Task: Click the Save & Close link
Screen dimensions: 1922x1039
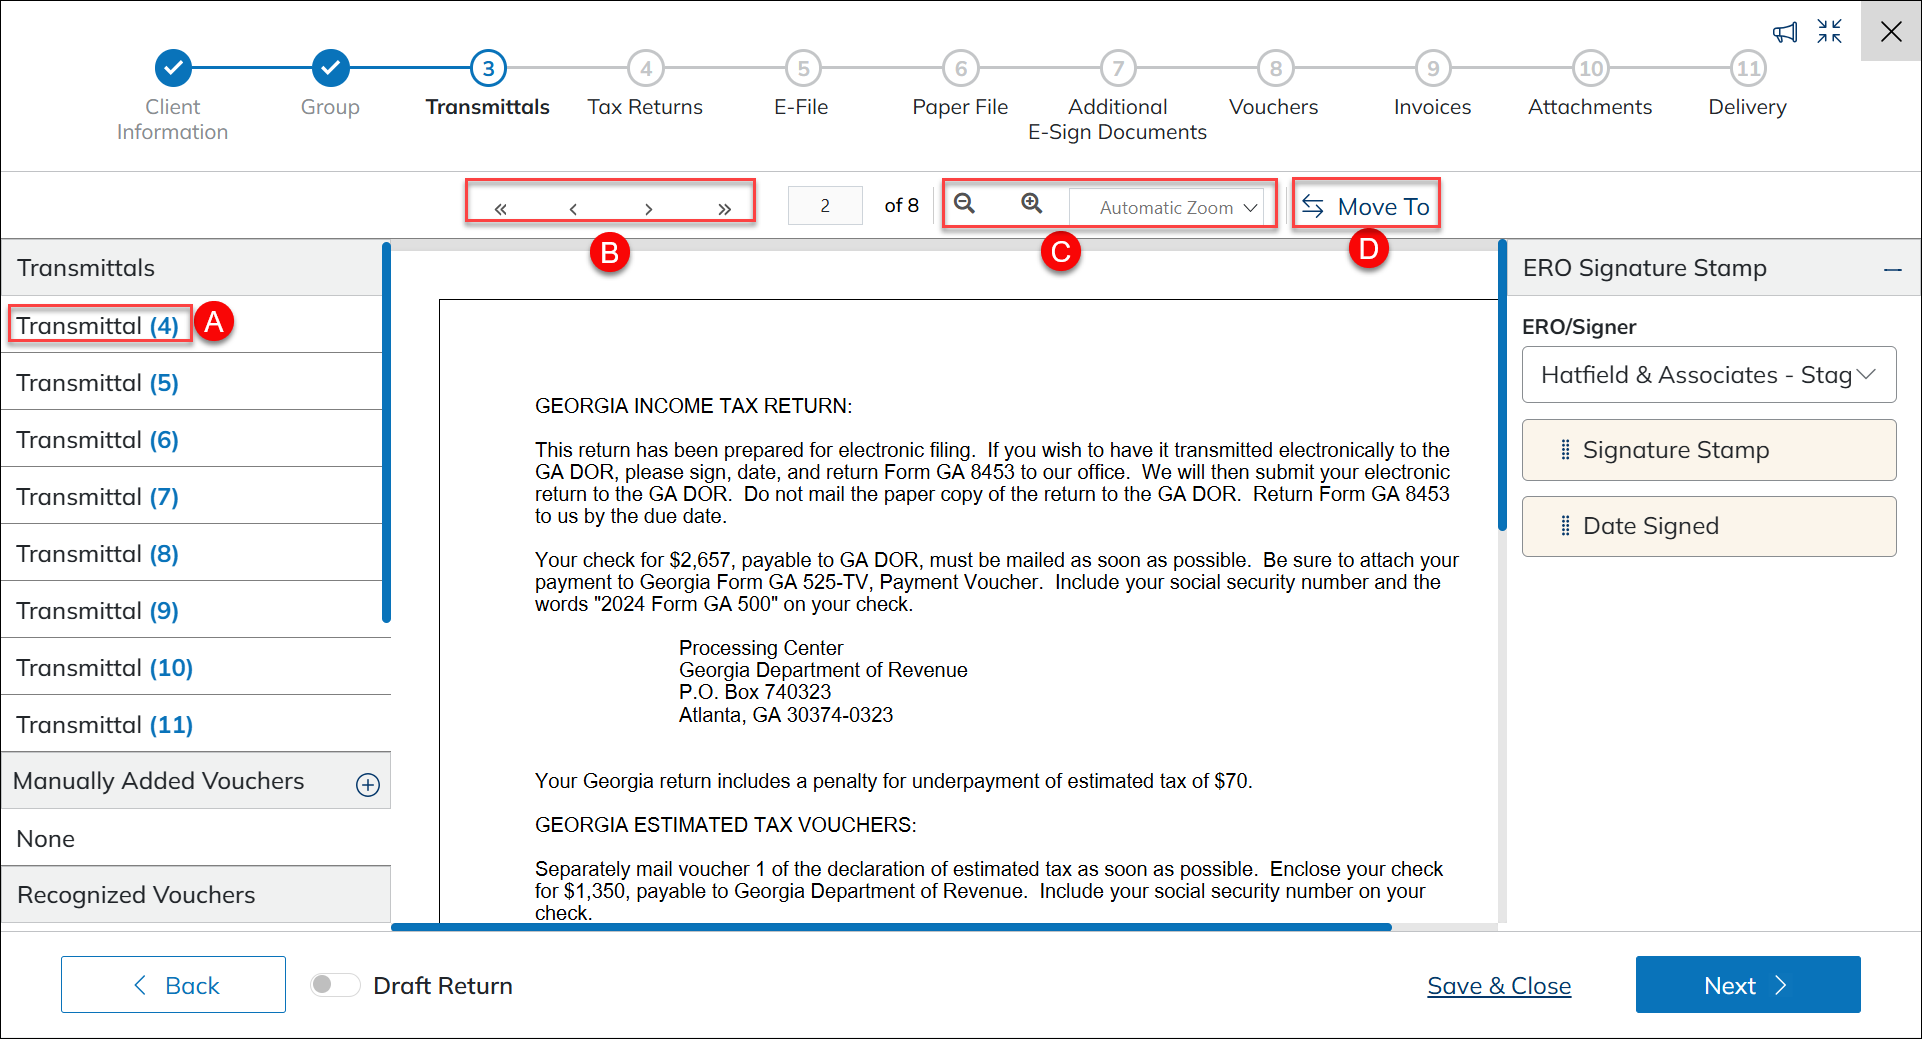Action: click(x=1498, y=986)
